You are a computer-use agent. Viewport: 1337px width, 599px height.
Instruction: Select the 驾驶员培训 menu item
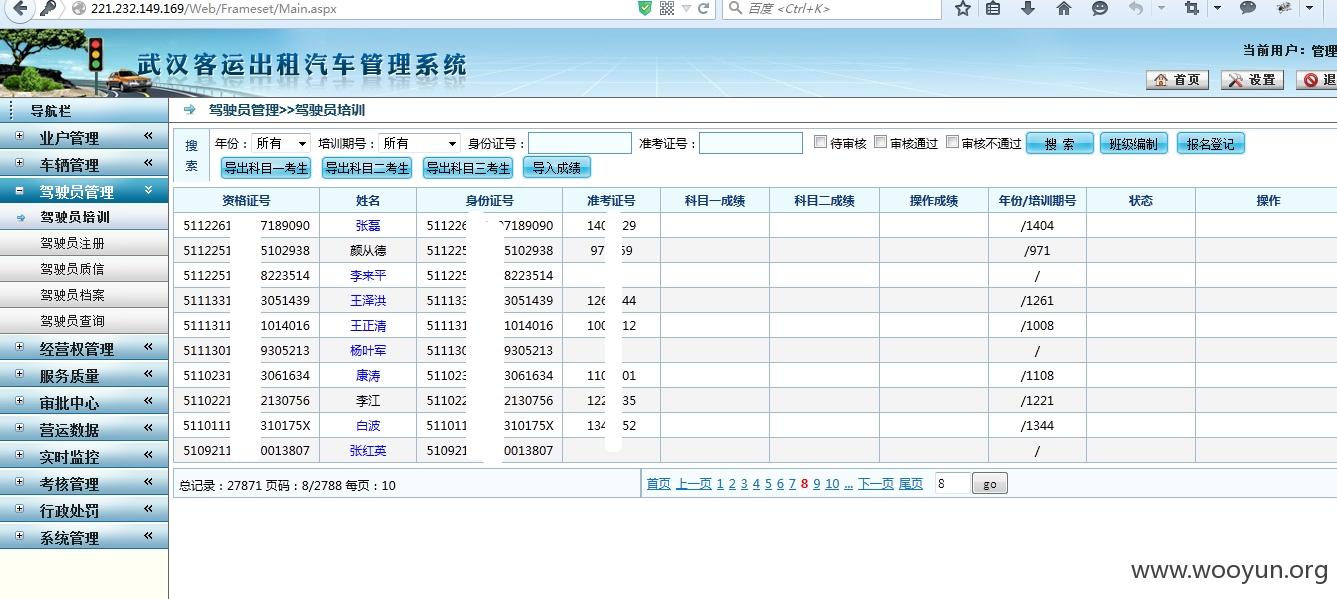click(75, 217)
